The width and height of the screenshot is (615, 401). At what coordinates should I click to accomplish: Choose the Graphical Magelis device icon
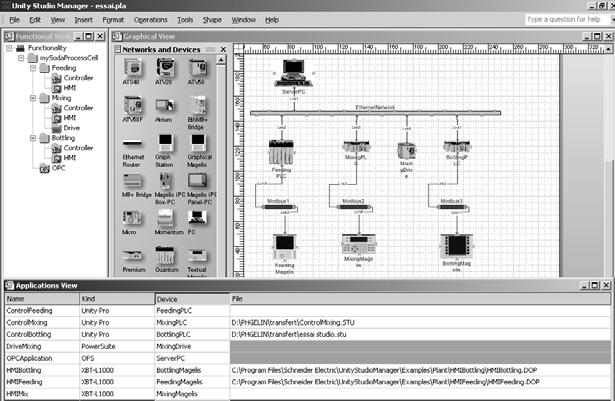coord(198,143)
